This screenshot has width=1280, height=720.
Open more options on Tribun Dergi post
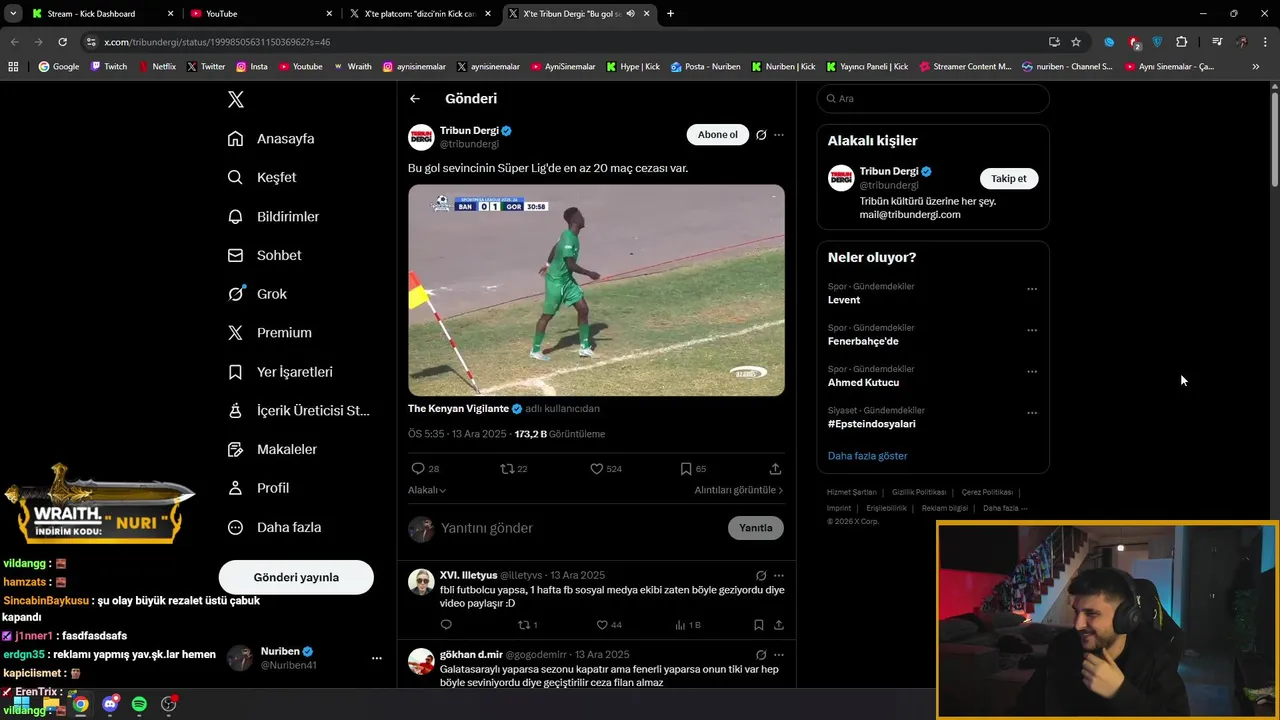779,135
